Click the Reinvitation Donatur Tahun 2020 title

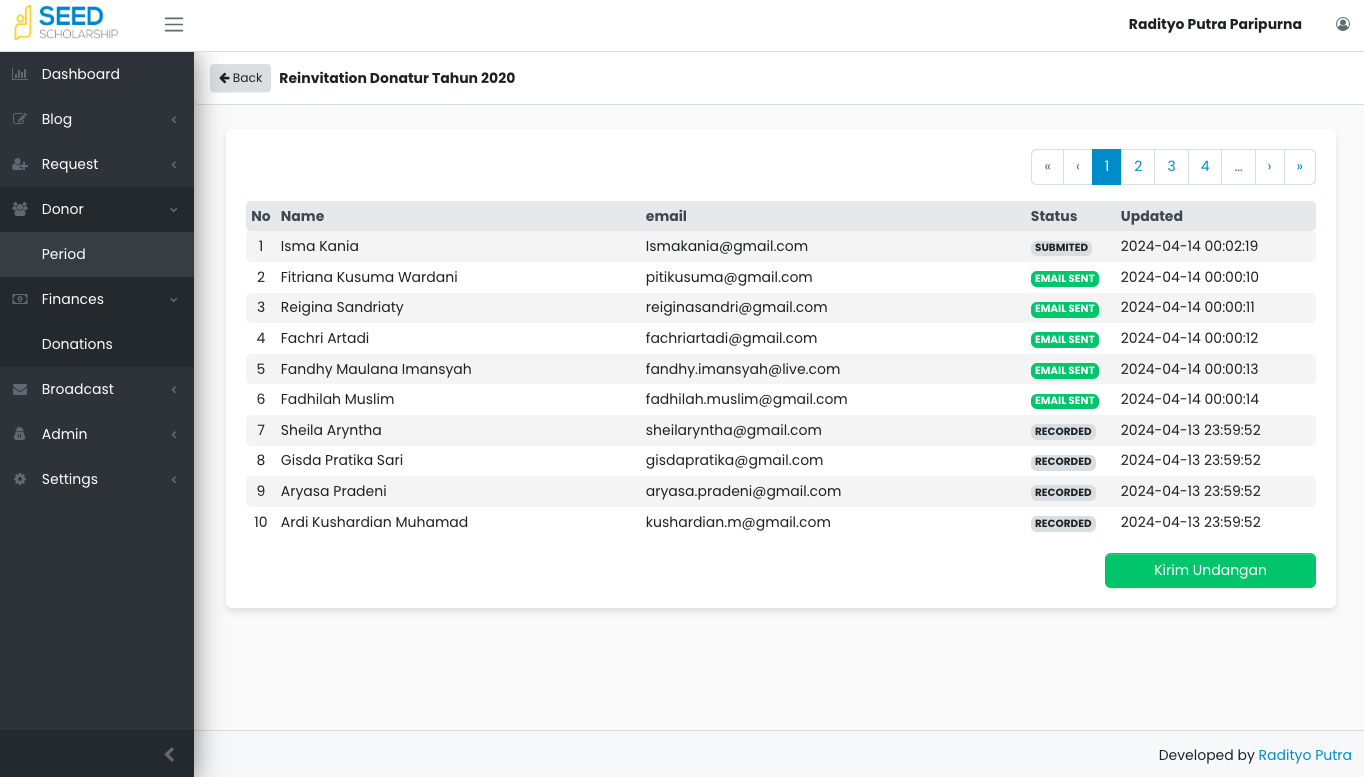397,78
